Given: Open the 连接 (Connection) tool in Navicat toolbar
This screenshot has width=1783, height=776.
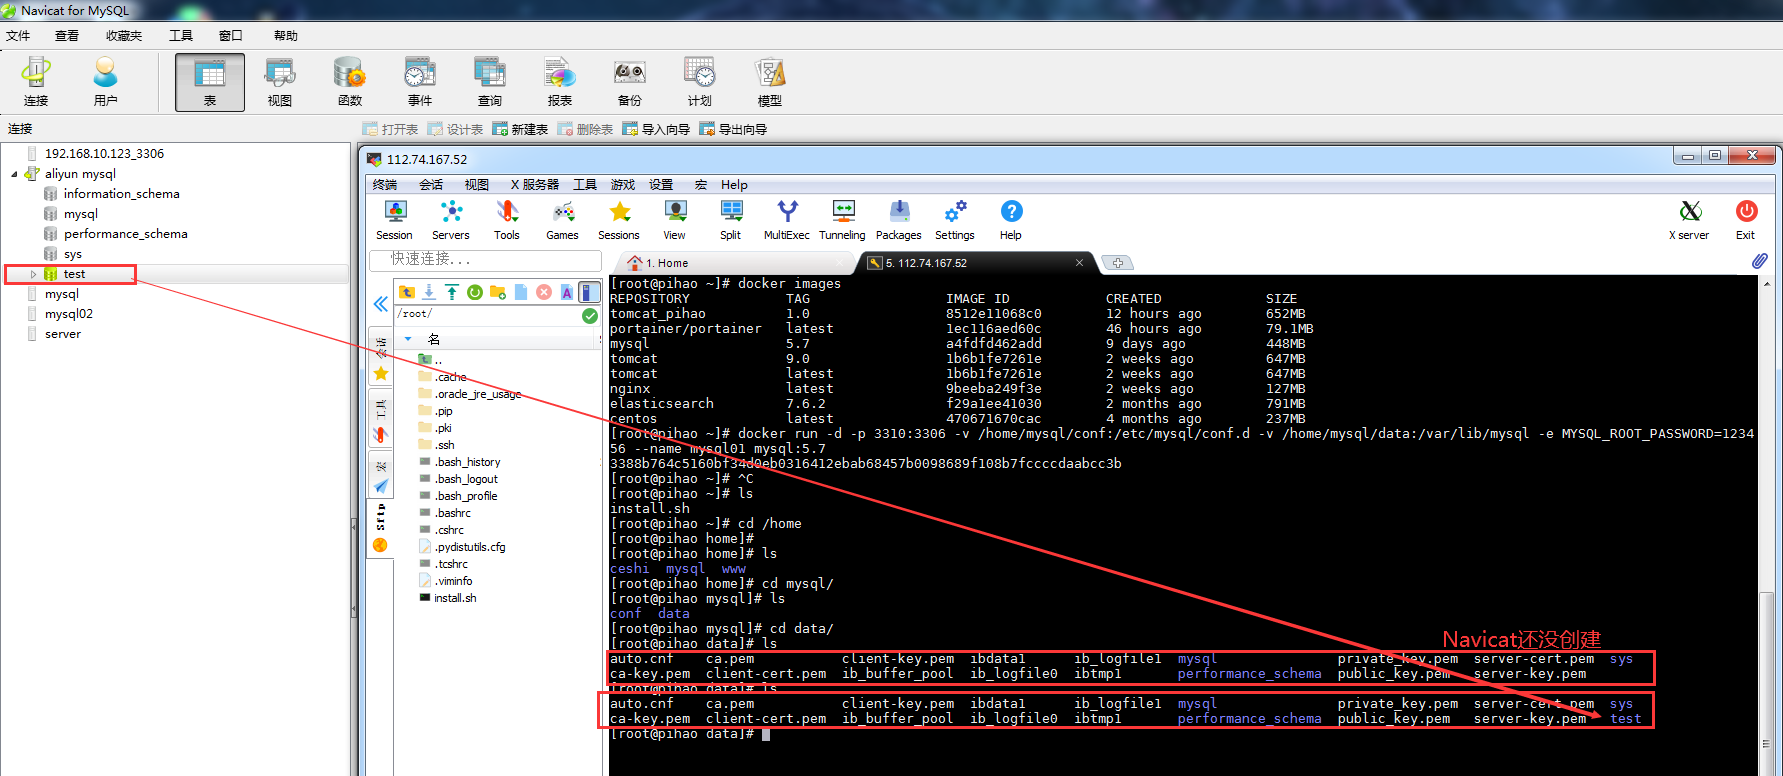Looking at the screenshot, I should tap(36, 82).
